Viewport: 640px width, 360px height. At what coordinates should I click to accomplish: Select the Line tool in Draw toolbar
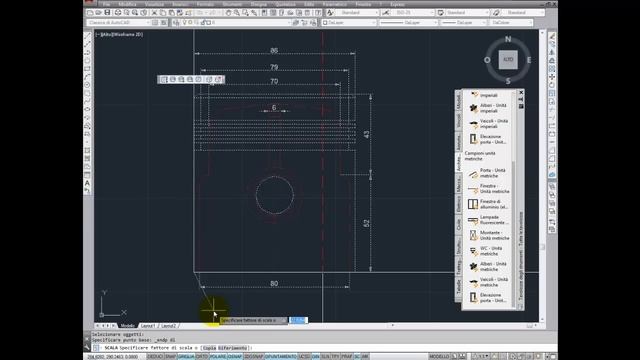(x=87, y=36)
